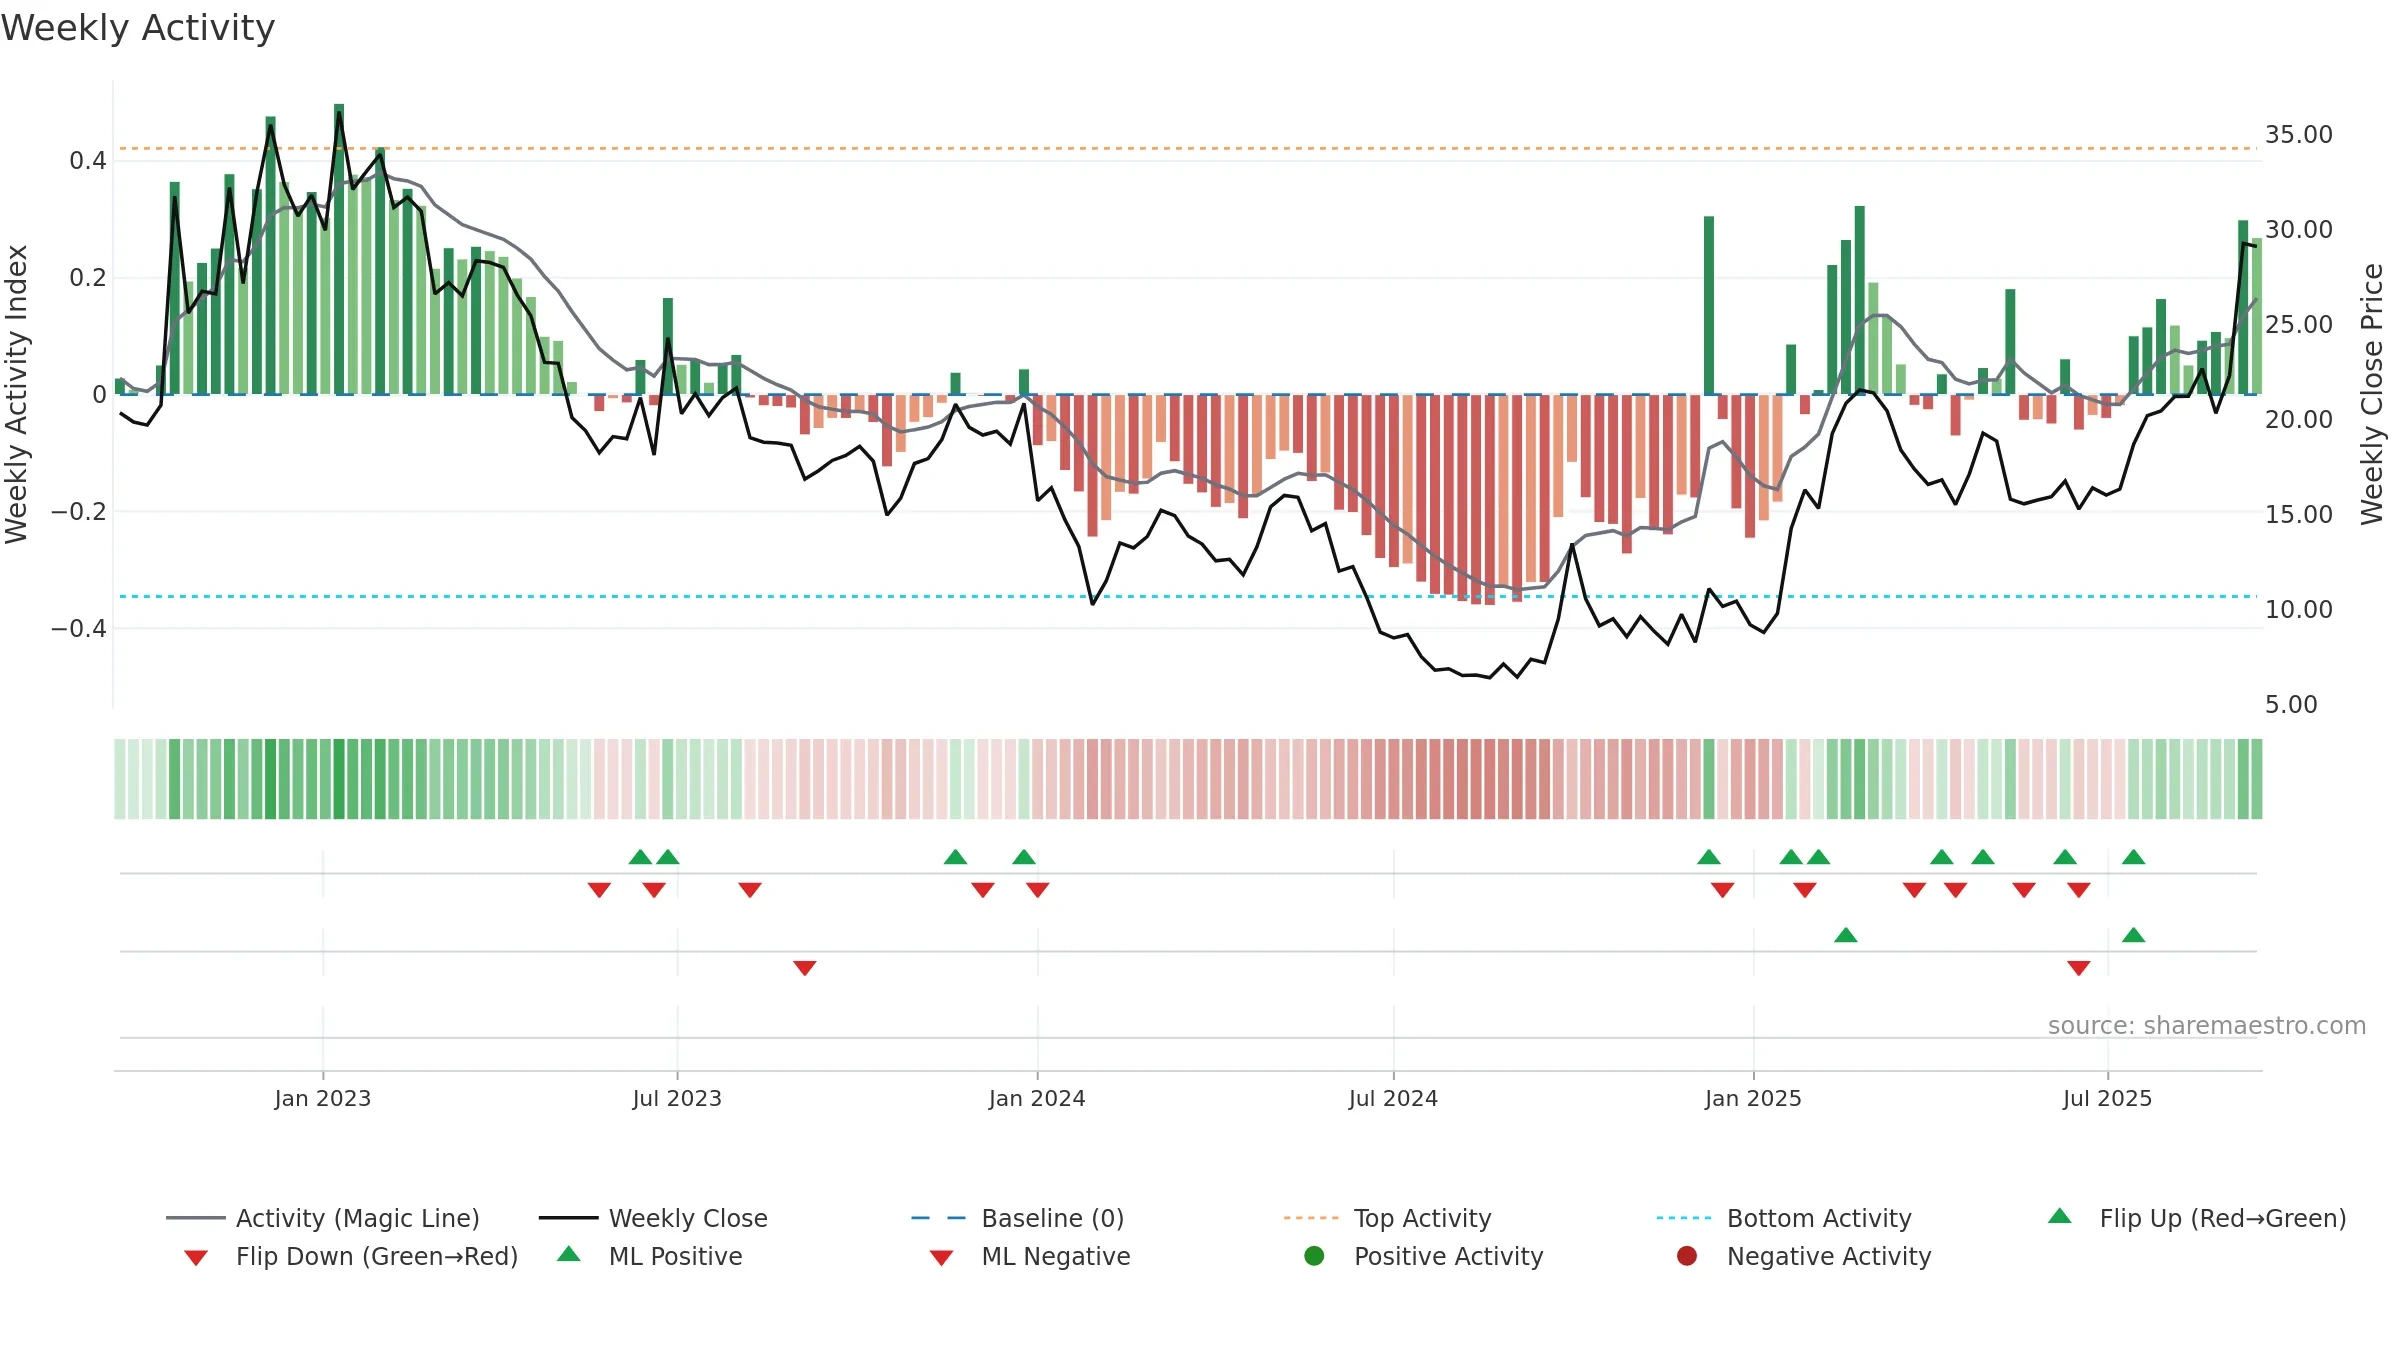This screenshot has width=2400, height=1350.
Task: Click the blue dashed Baseline legend line
Action: [939, 1218]
